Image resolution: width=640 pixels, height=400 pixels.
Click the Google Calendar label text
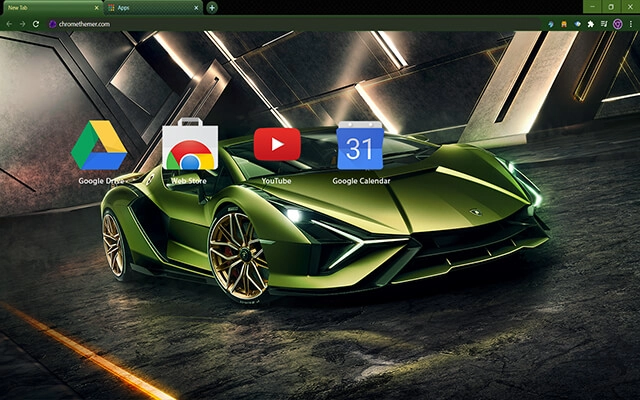(x=361, y=181)
